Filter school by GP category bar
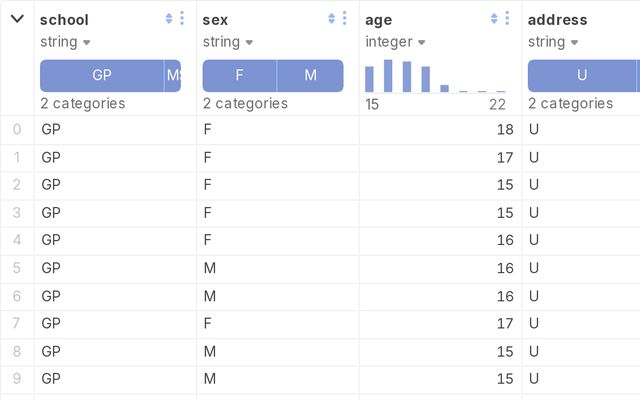This screenshot has width=640, height=400. click(x=102, y=76)
